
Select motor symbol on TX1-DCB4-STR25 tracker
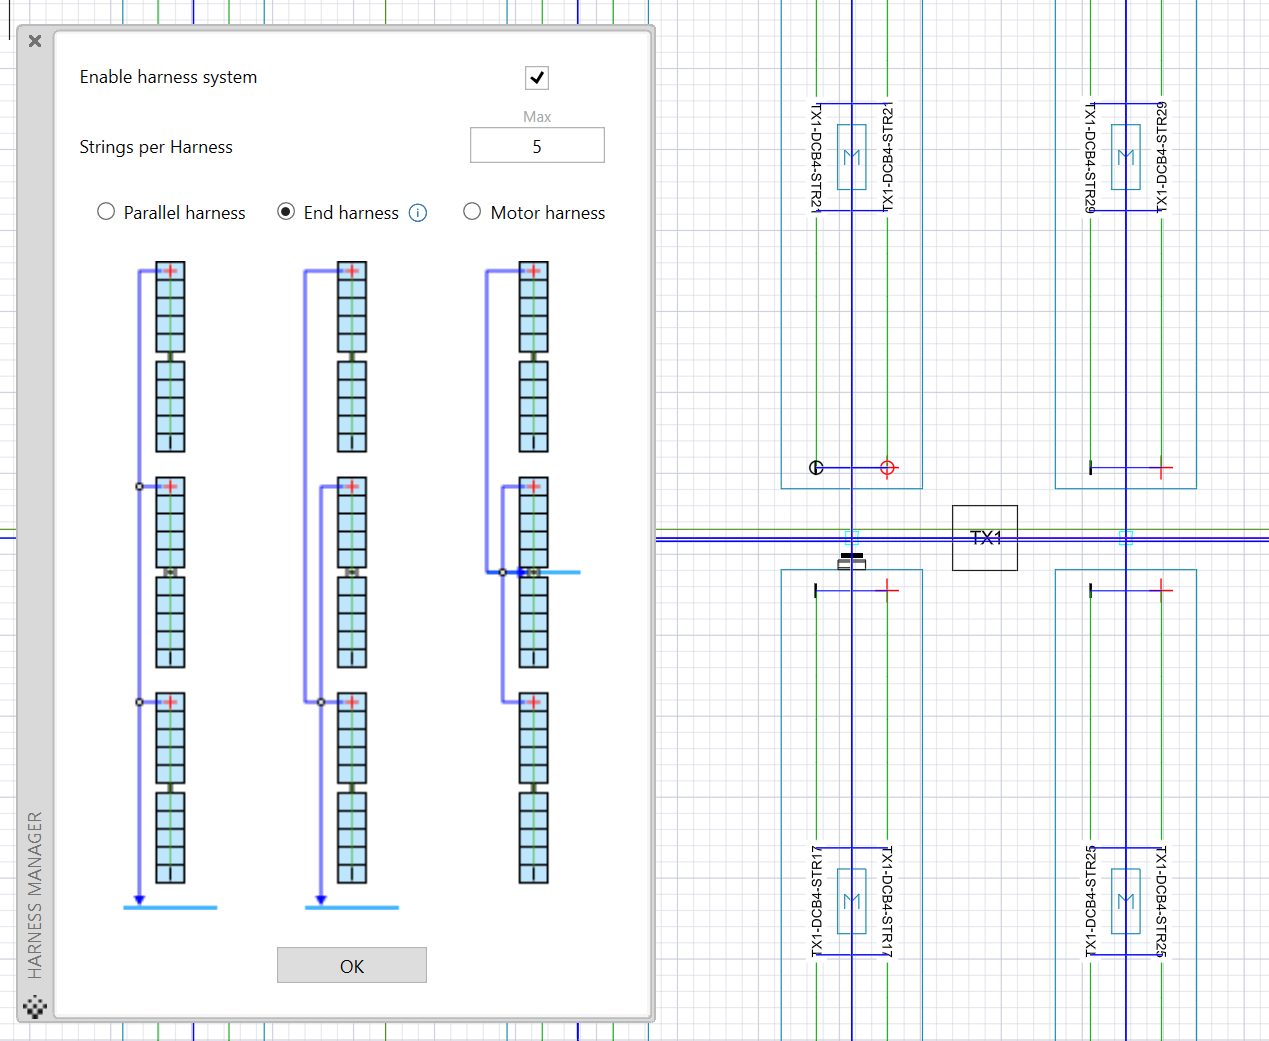[x=1126, y=901]
